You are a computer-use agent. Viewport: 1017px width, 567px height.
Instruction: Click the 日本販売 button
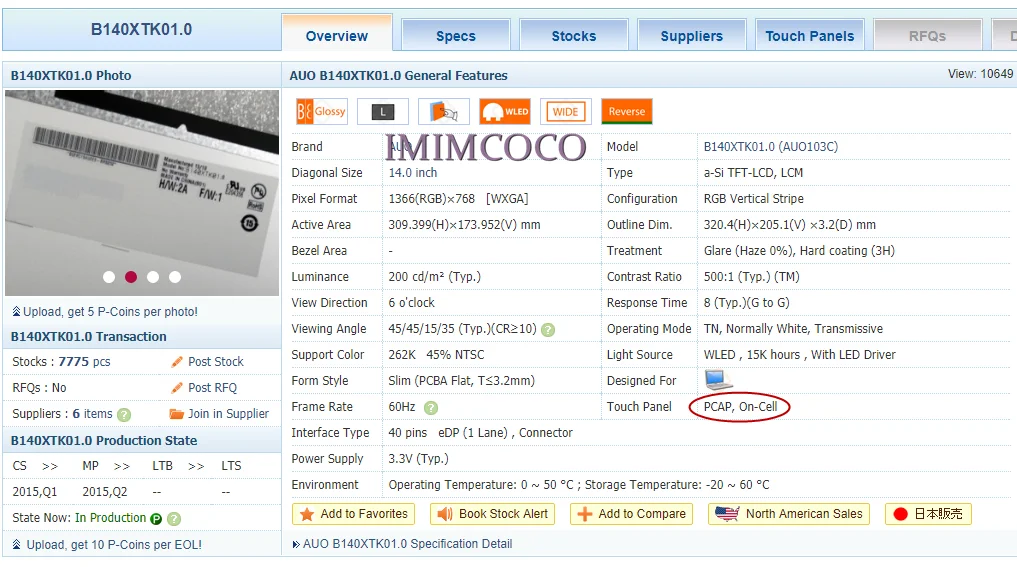point(928,514)
